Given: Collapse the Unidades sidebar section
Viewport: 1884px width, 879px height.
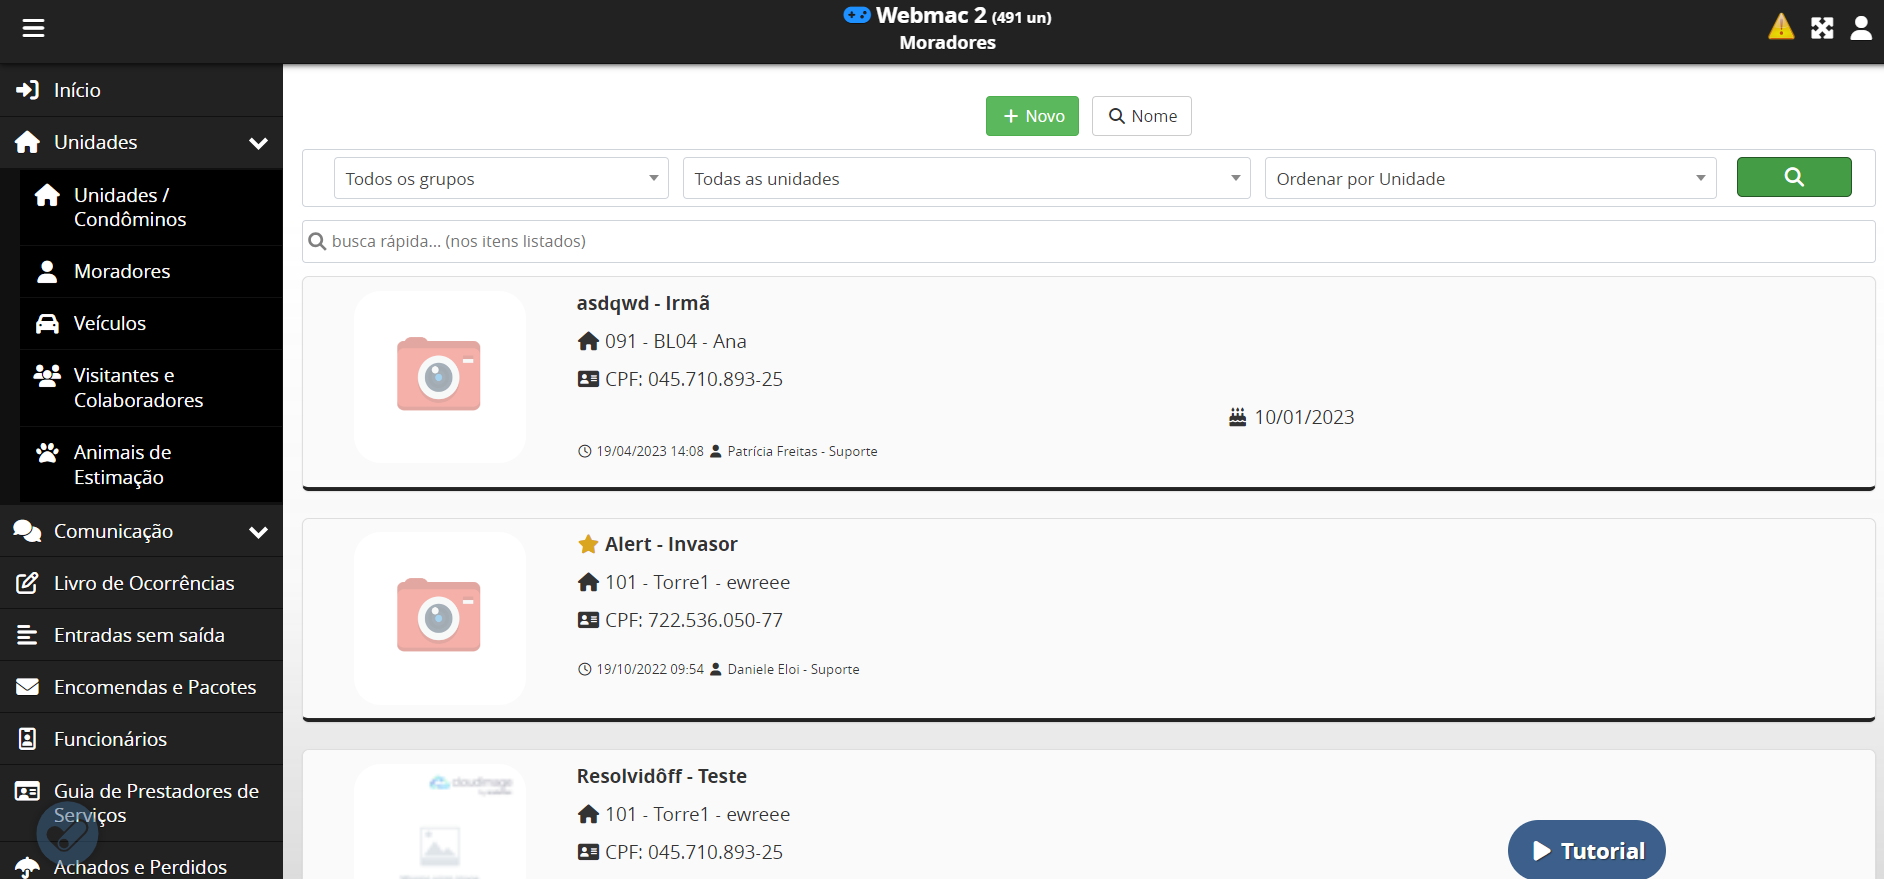Looking at the screenshot, I should click(x=258, y=143).
